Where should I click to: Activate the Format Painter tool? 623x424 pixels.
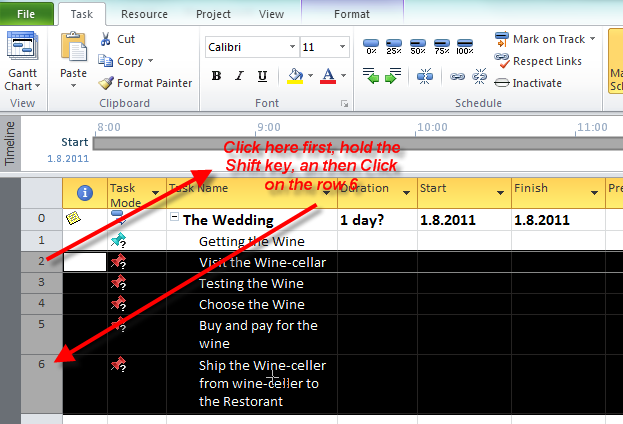[146, 83]
